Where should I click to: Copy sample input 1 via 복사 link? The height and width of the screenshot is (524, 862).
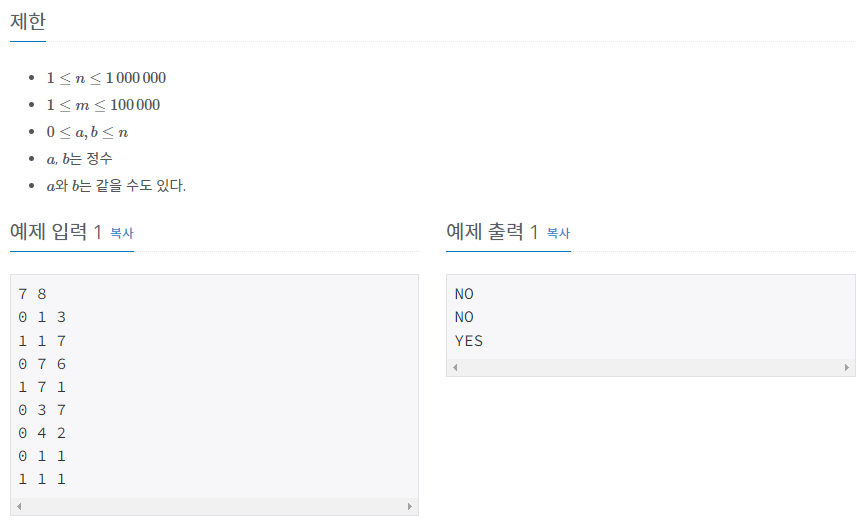121,233
